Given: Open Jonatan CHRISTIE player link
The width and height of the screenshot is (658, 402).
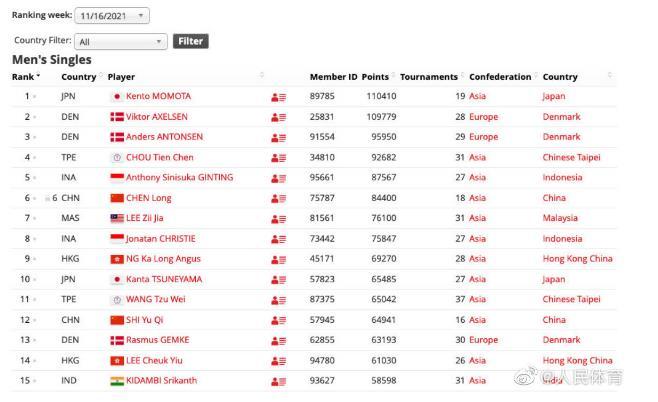Looking at the screenshot, I should pos(160,239).
